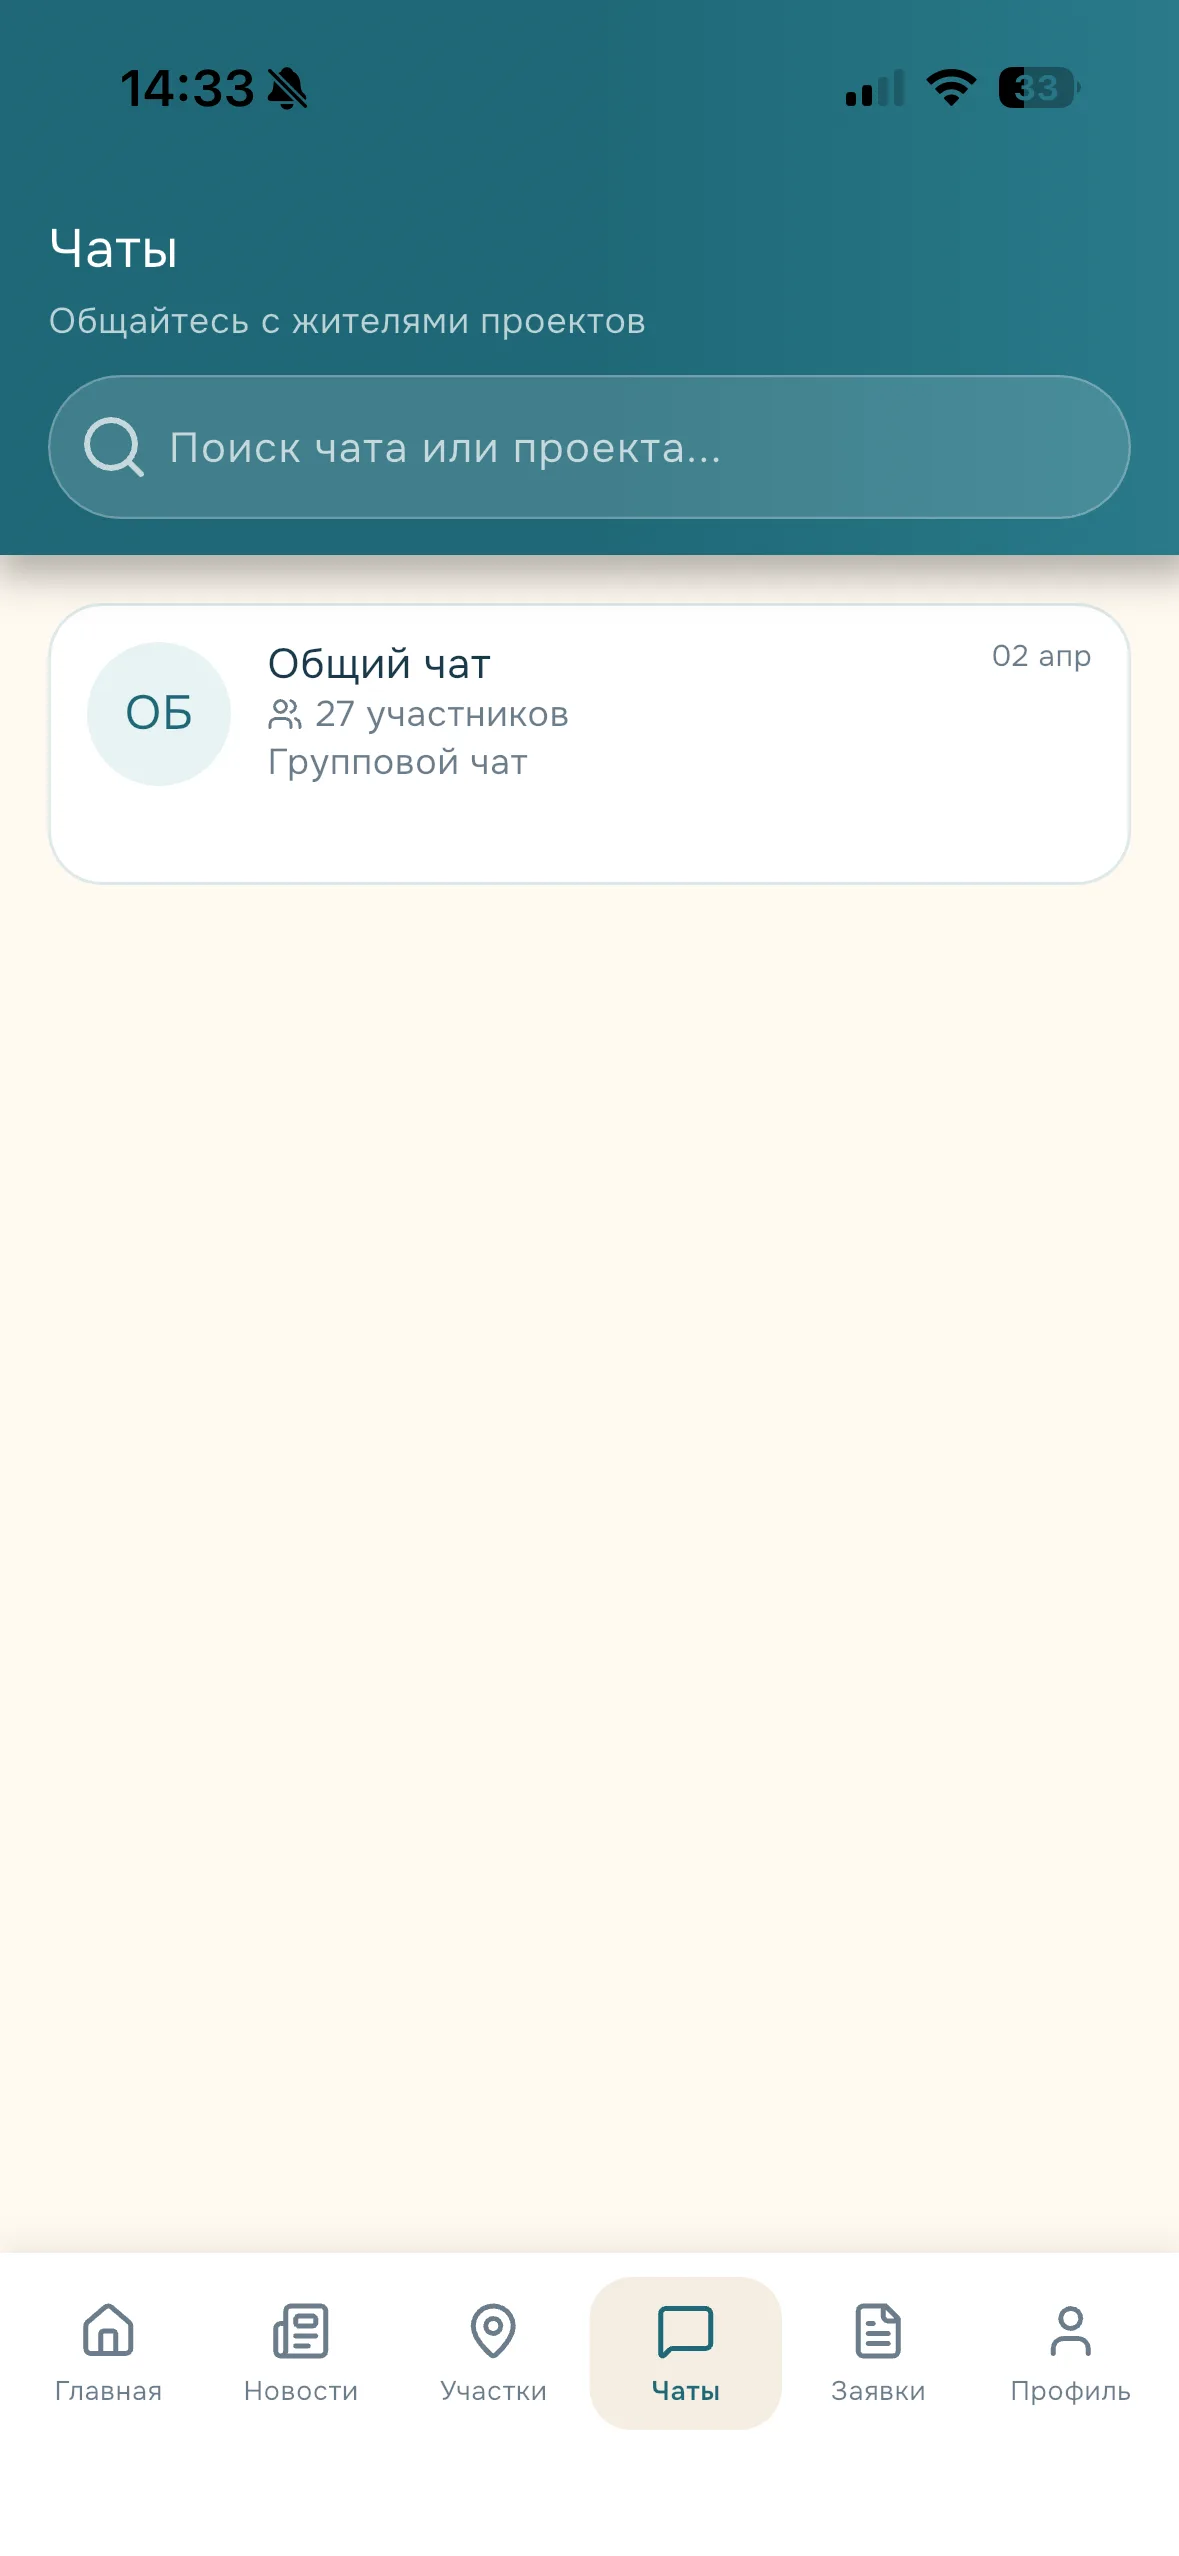Click the 02 апр date label
1179x2556 pixels.
click(1041, 656)
